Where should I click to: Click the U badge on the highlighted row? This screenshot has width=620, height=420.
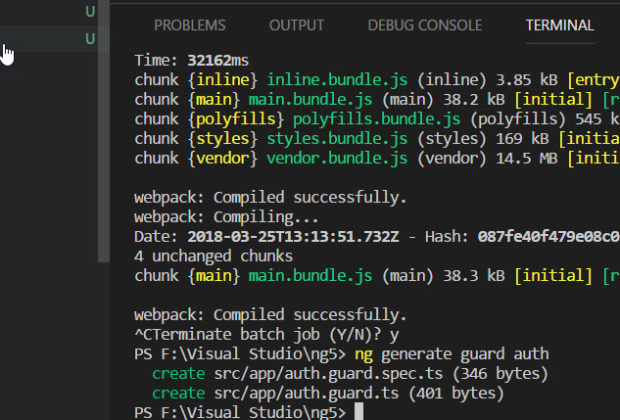coord(90,39)
